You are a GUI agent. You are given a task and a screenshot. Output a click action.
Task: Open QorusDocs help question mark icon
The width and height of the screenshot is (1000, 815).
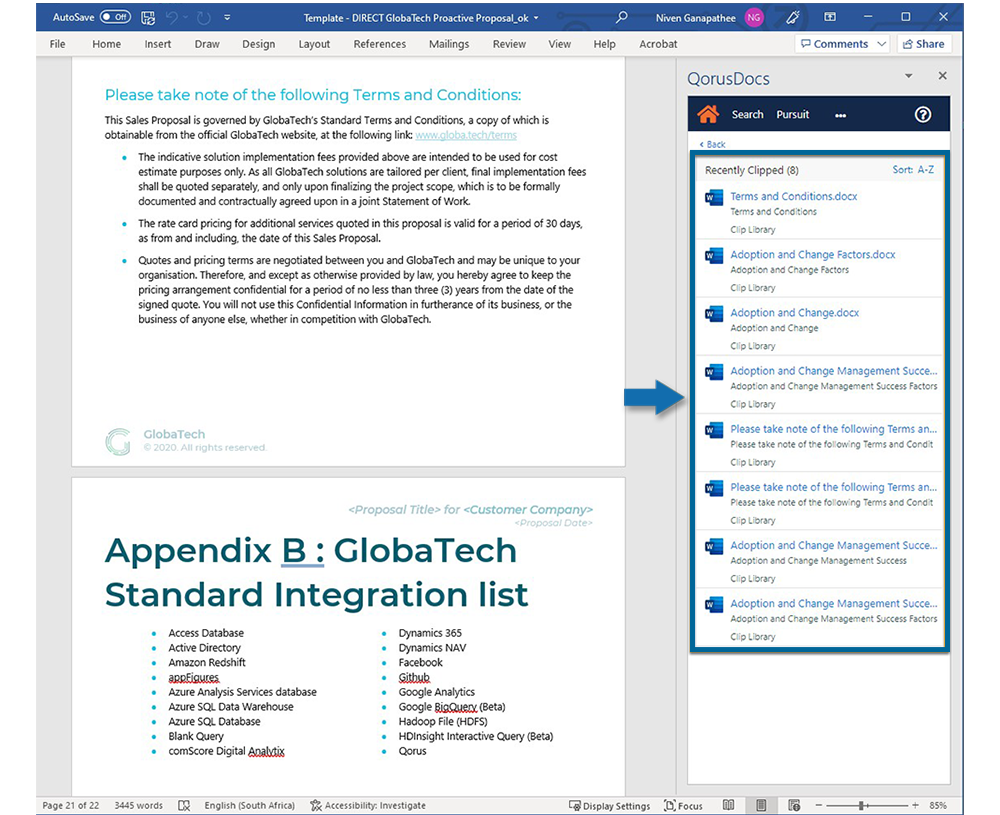pyautogui.click(x=923, y=115)
